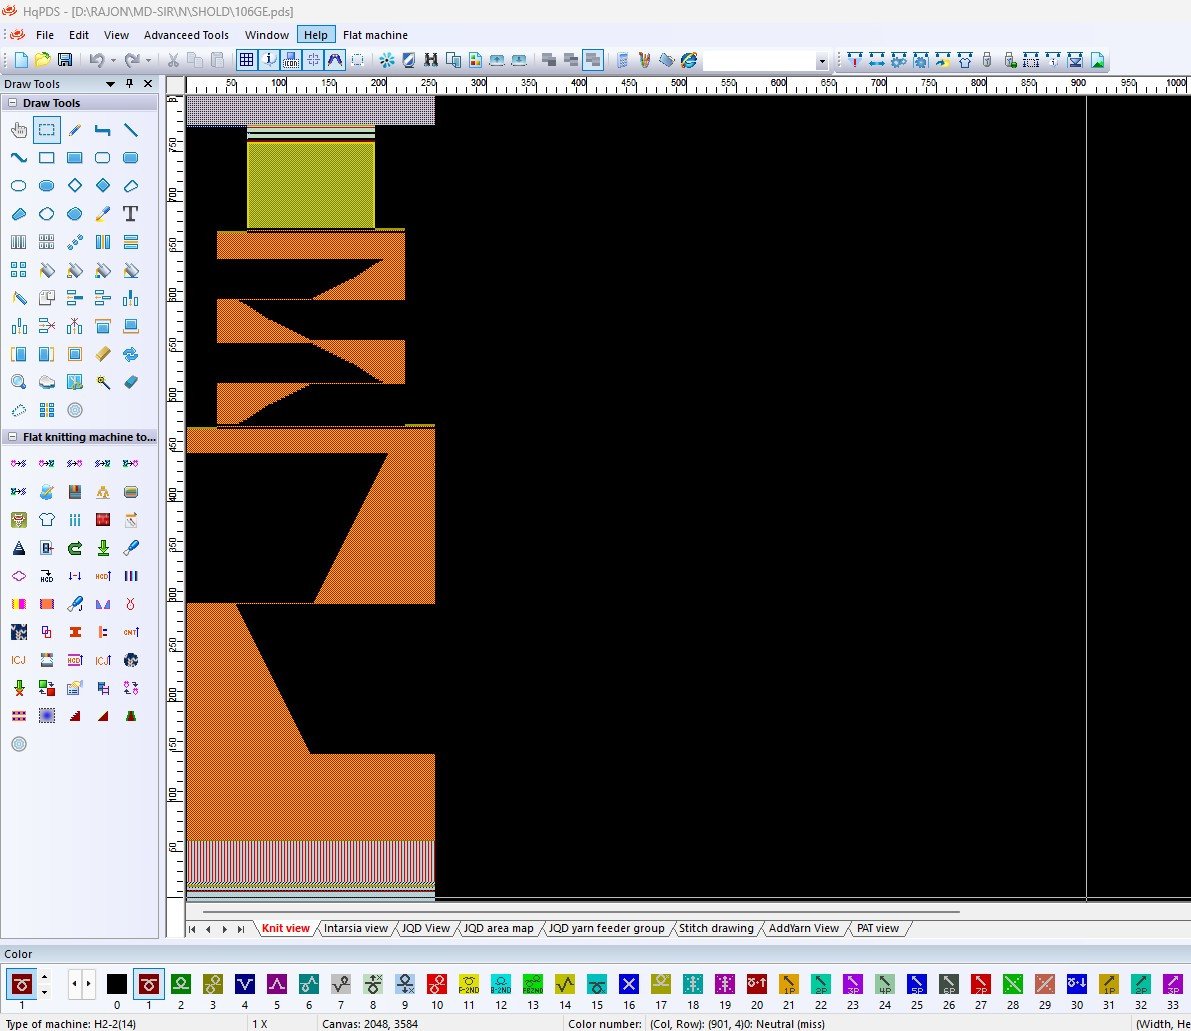Switch to the Stitch drawing tab
1191x1031 pixels.
point(716,928)
